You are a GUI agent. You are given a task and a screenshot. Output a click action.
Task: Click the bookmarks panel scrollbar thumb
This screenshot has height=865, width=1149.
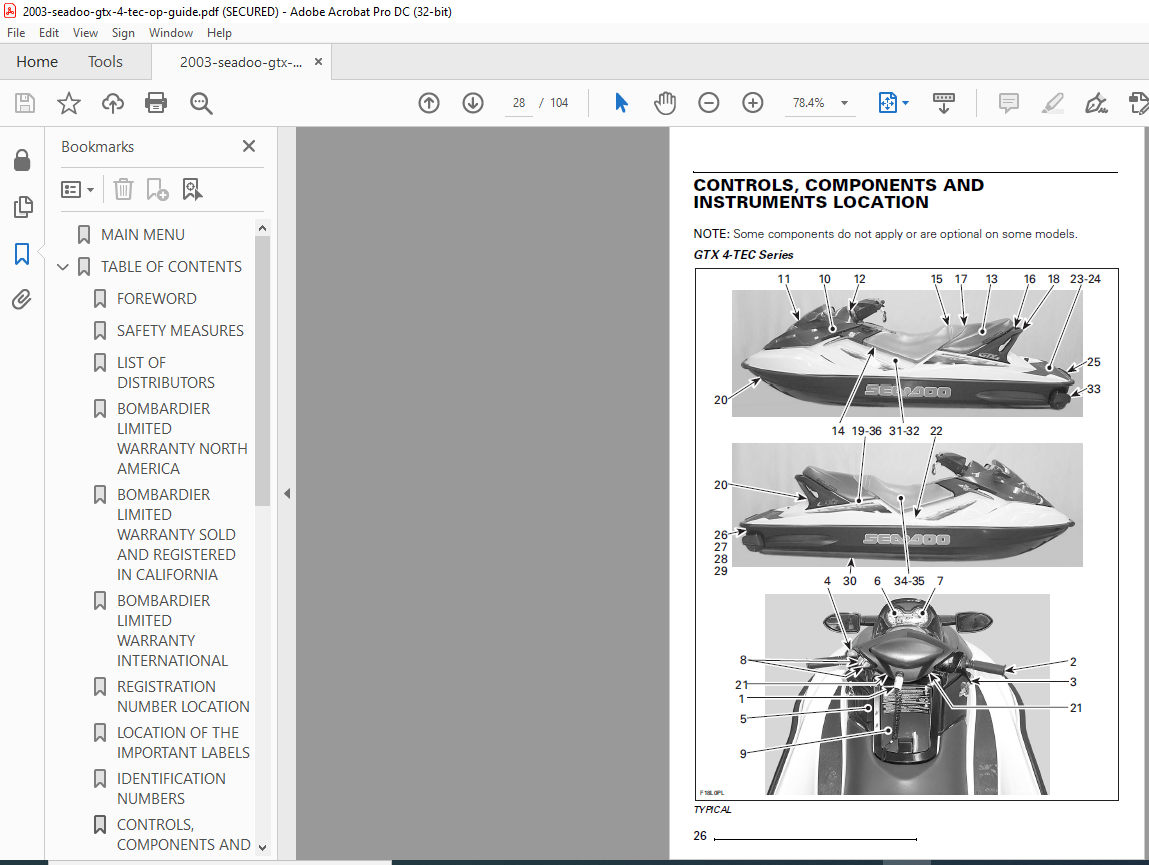(262, 371)
